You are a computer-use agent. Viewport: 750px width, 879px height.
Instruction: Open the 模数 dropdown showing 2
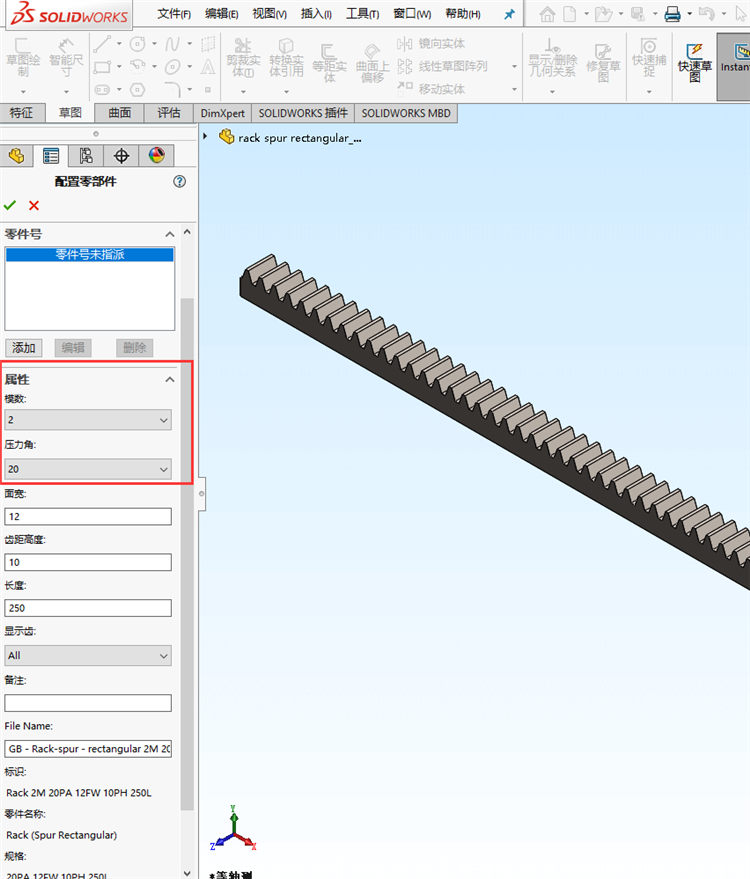[x=88, y=420]
